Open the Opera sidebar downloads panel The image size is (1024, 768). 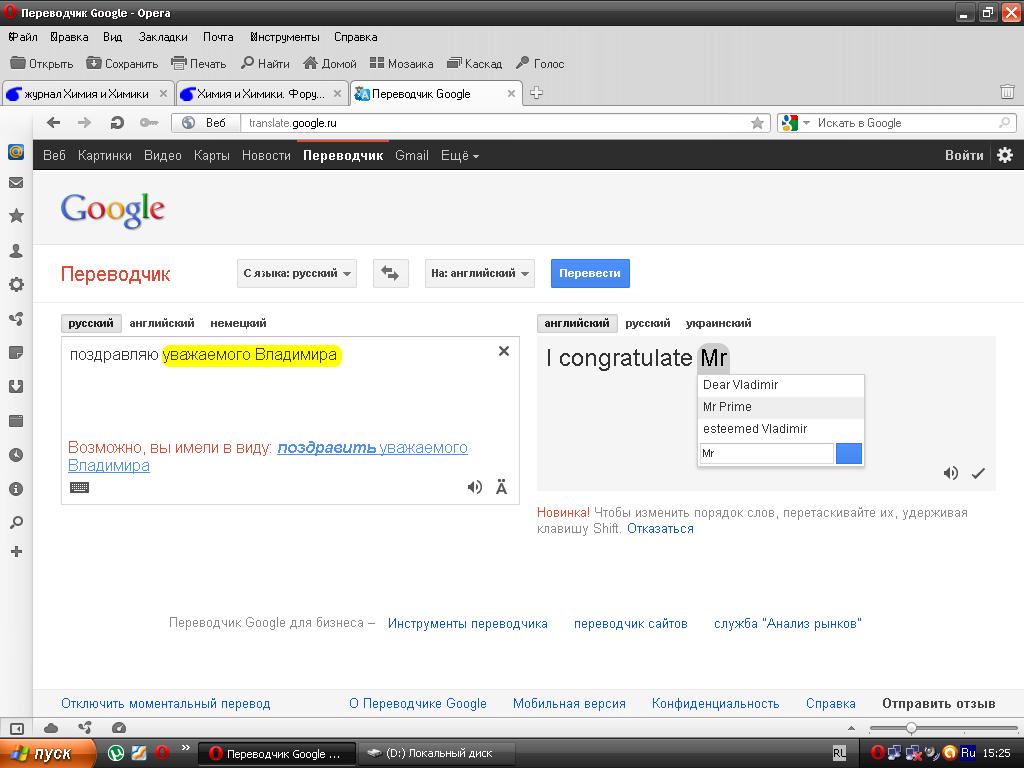16,387
